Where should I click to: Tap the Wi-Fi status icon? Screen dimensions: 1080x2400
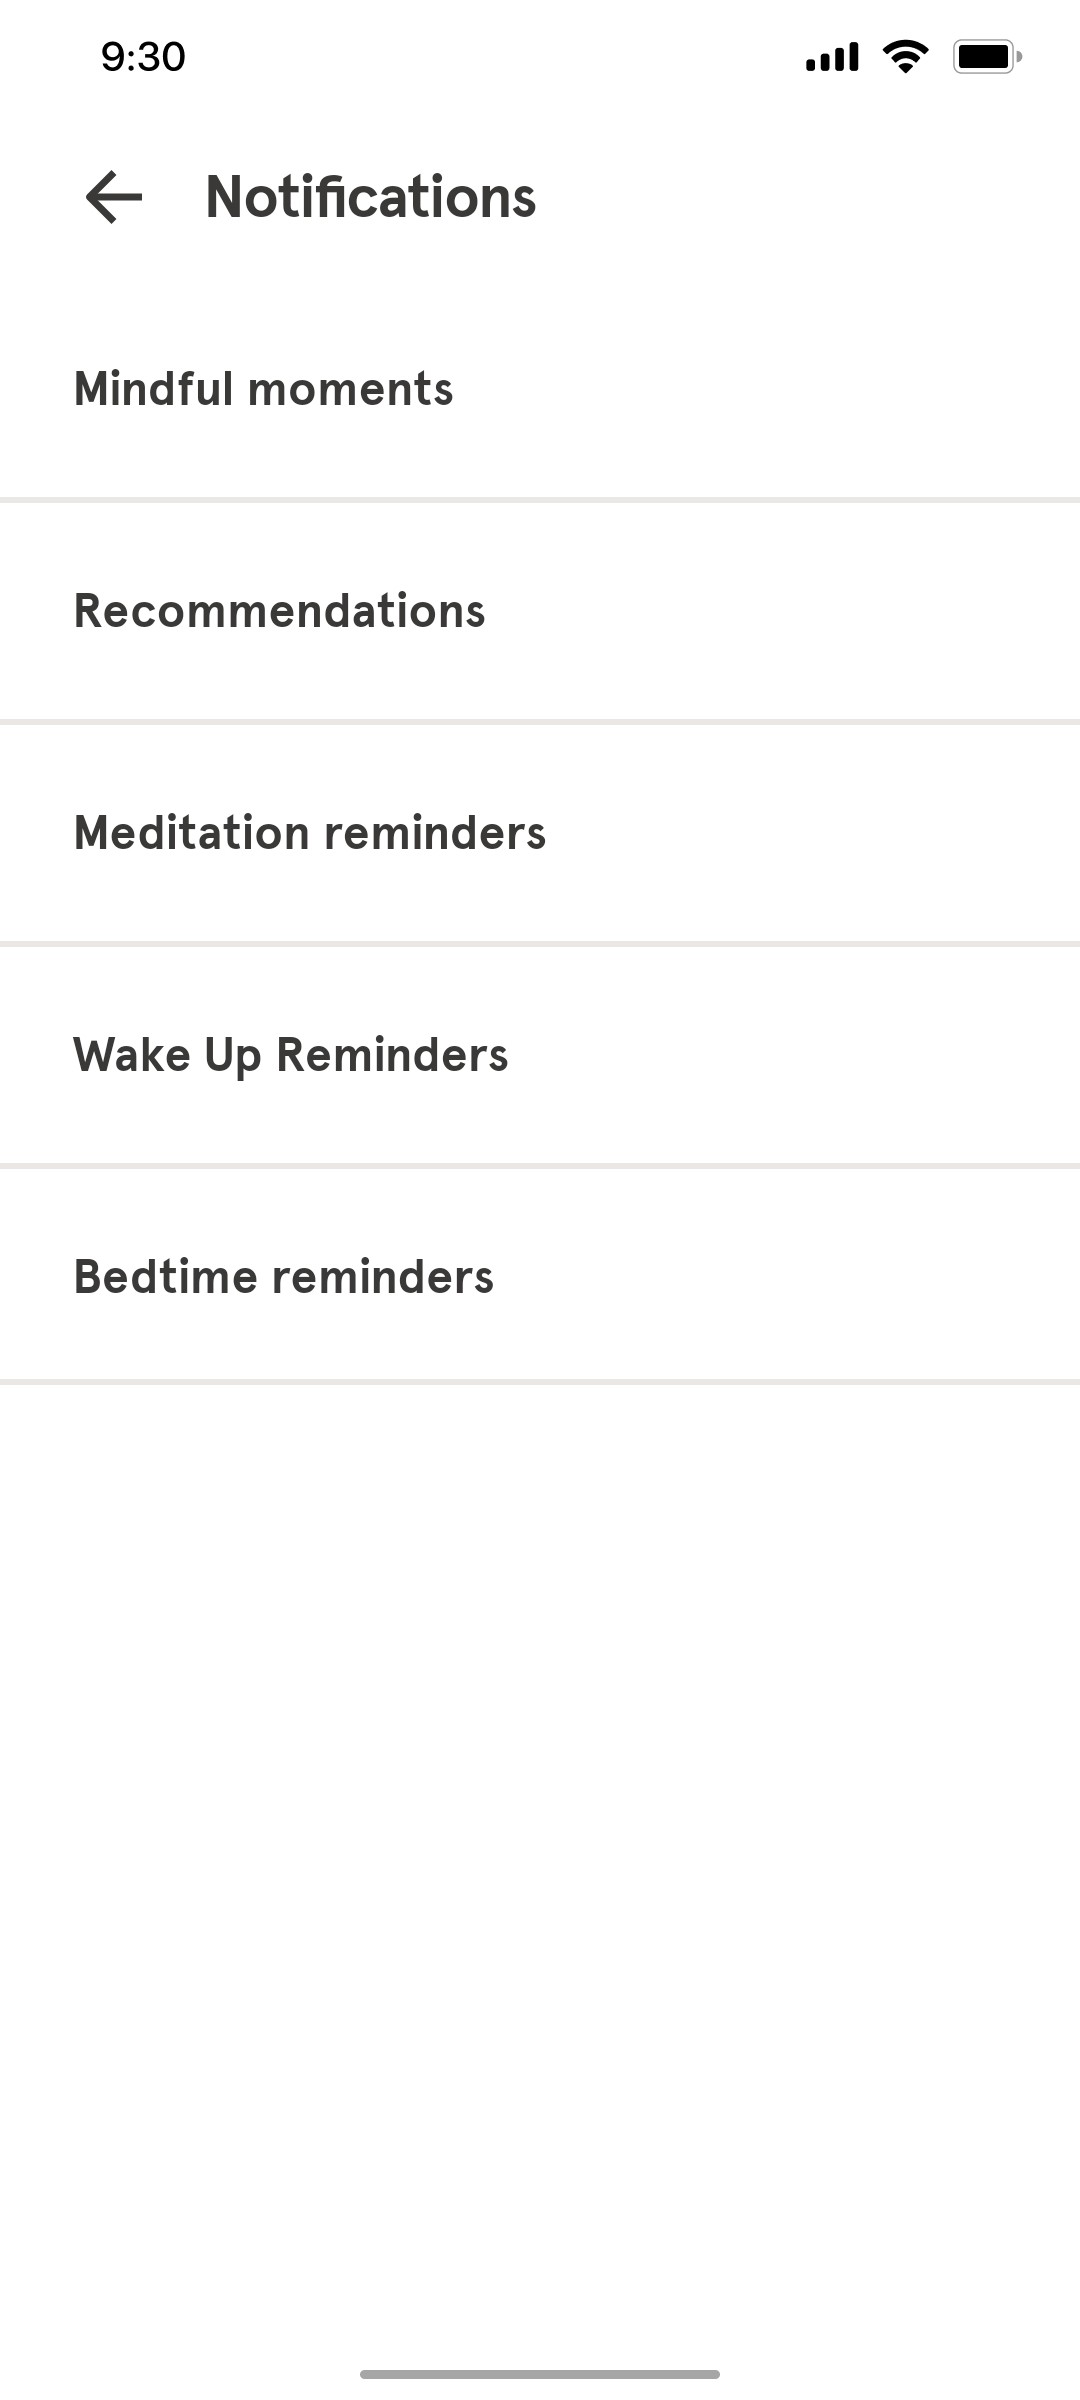[905, 57]
